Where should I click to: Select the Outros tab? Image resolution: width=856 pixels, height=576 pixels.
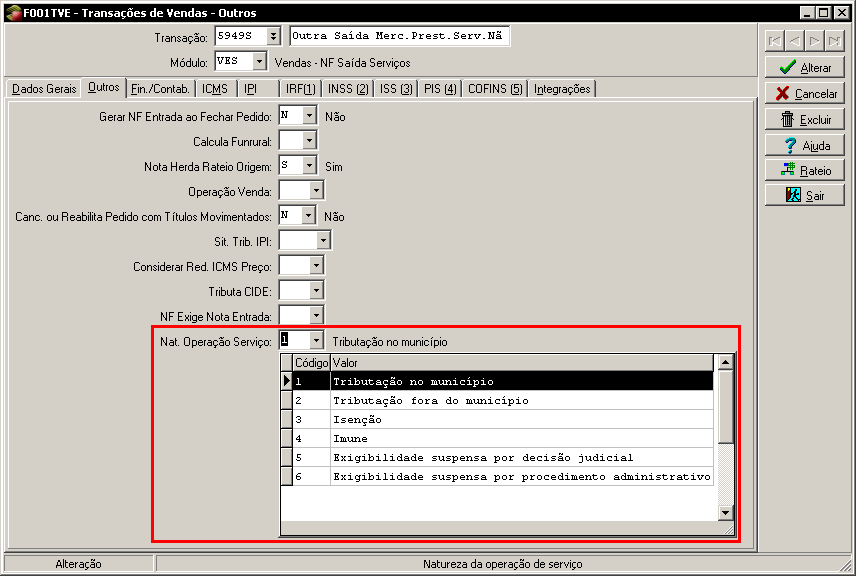(x=104, y=87)
